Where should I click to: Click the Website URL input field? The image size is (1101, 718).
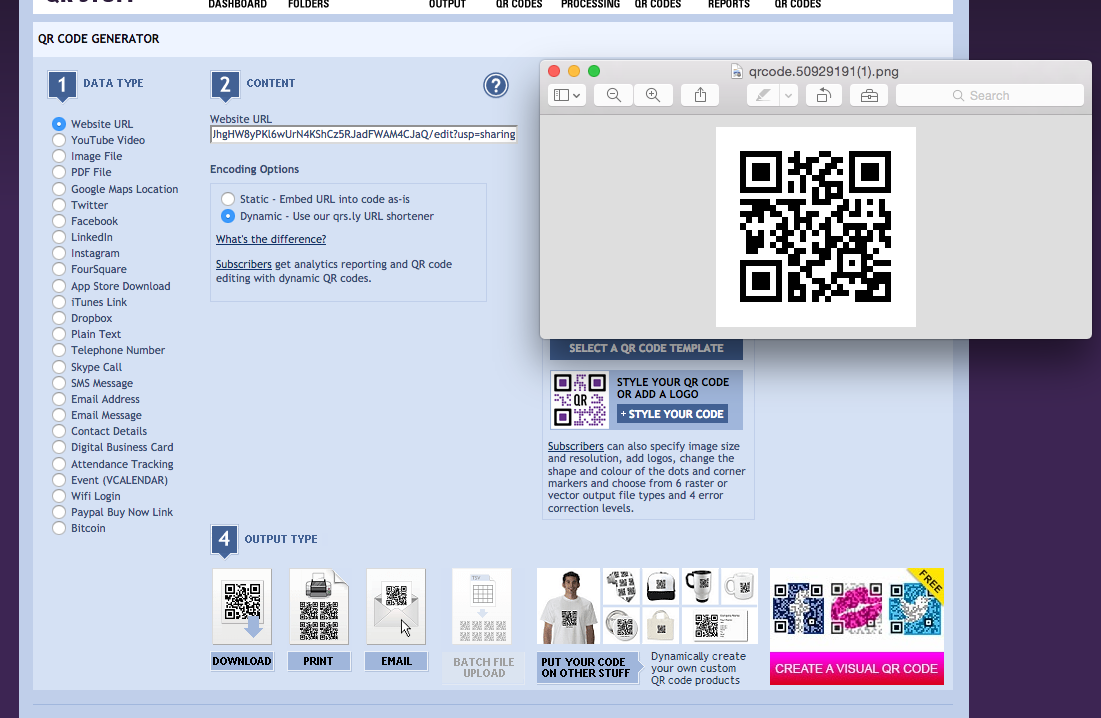tap(362, 134)
